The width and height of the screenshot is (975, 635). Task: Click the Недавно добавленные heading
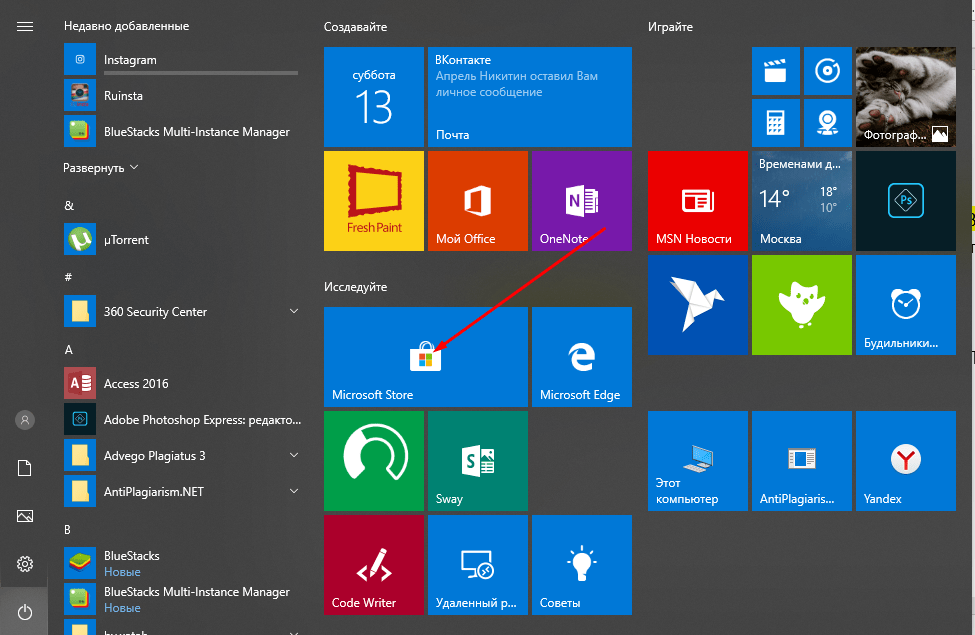coord(126,26)
